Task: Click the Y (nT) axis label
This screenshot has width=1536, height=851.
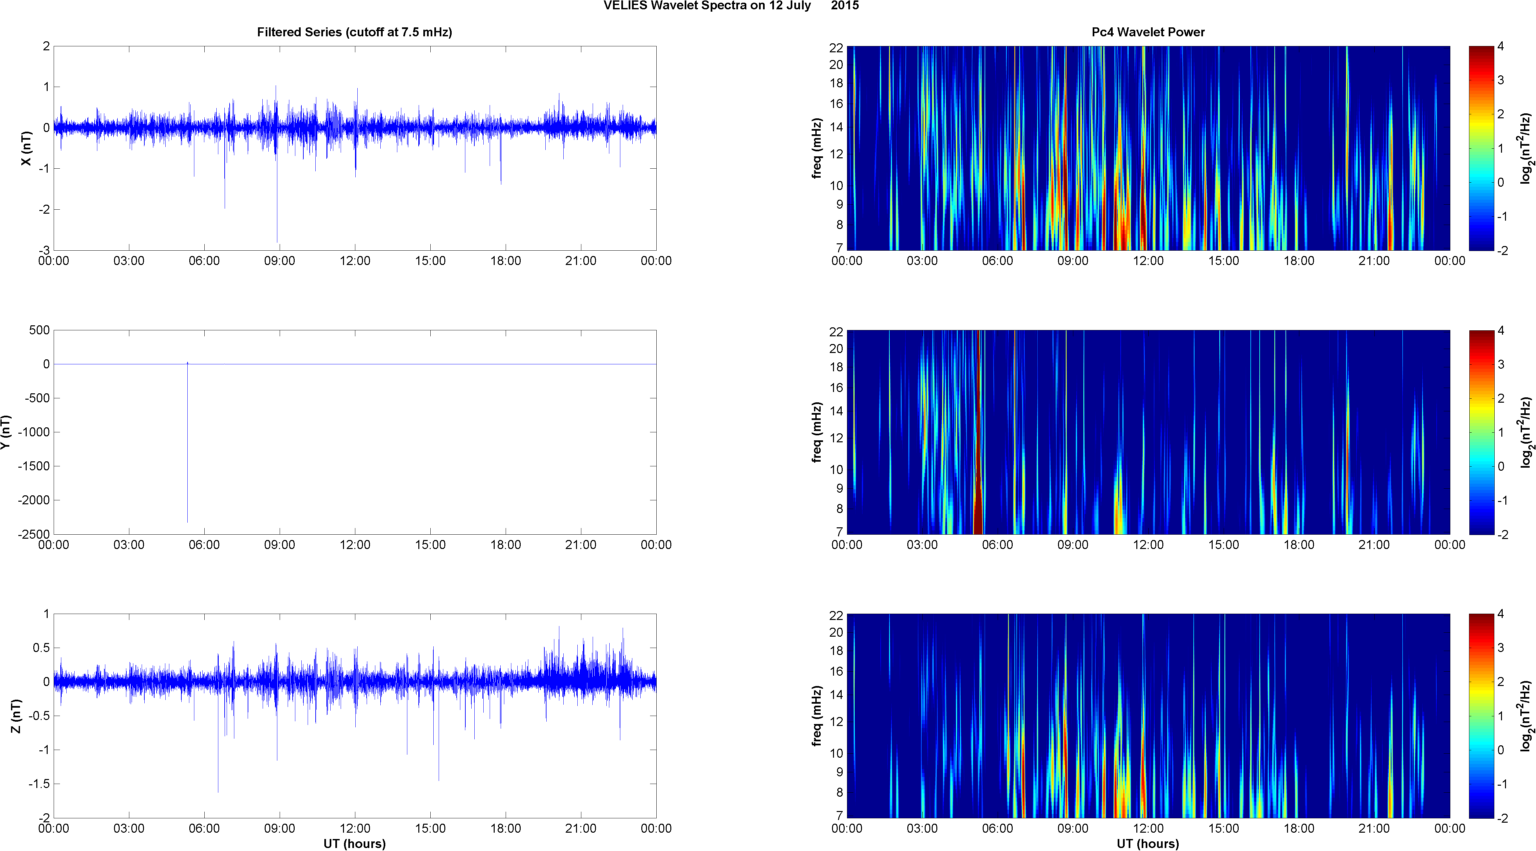Action: click(6, 432)
